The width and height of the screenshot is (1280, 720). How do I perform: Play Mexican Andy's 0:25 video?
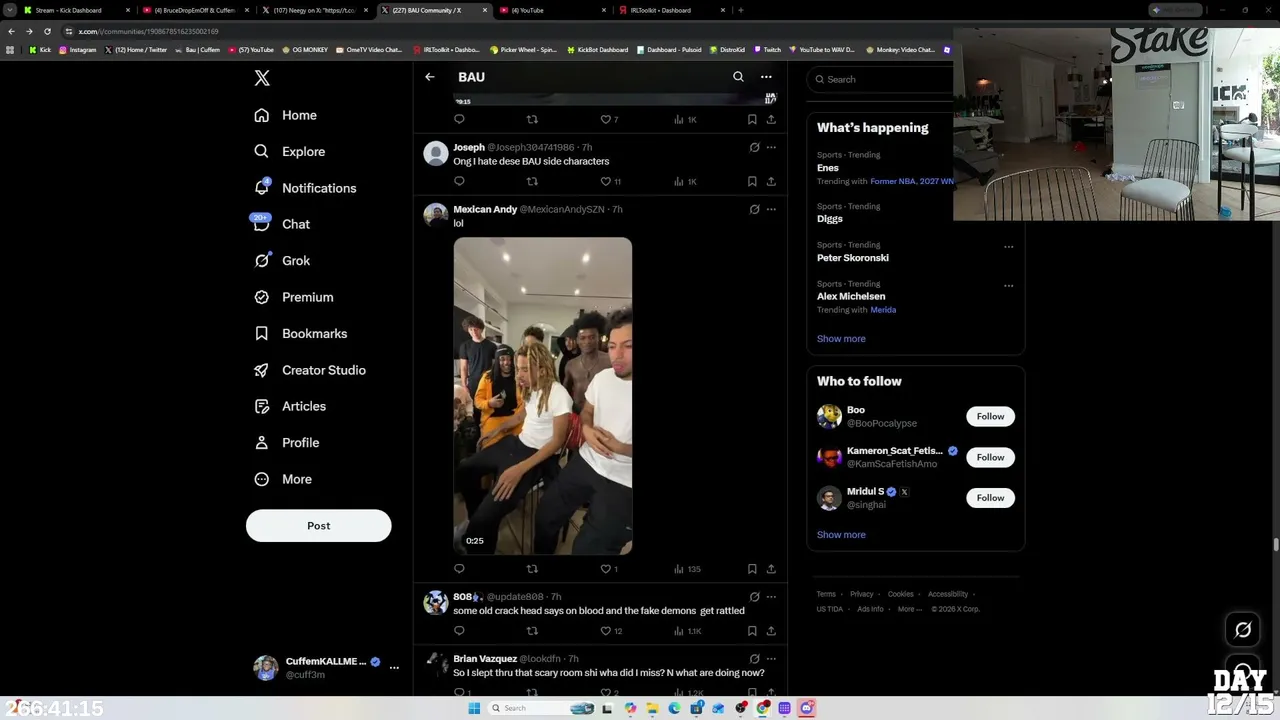click(543, 396)
